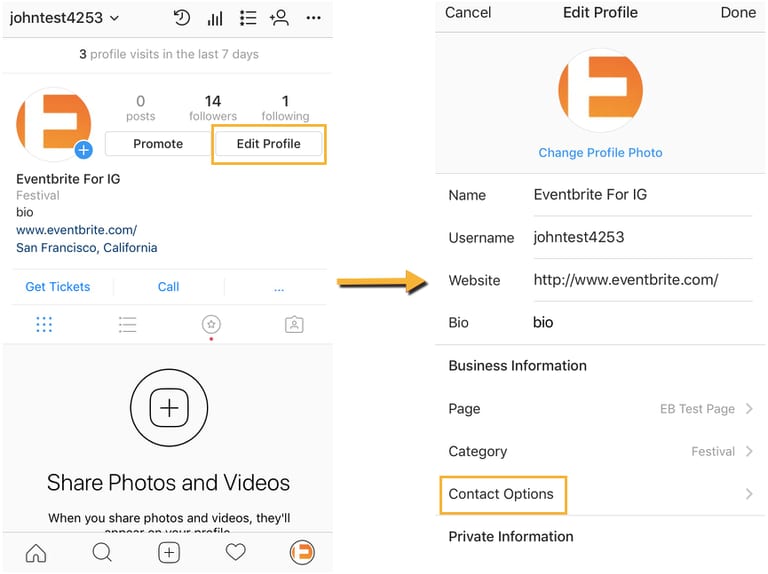The width and height of the screenshot is (768, 574).
Task: Tap the blue plus badge on profile photo
Action: (x=84, y=149)
